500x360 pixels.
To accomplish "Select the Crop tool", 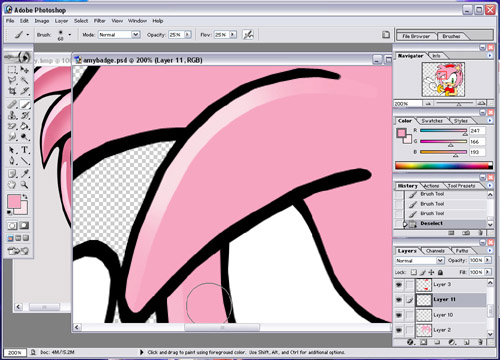I will click(12, 91).
